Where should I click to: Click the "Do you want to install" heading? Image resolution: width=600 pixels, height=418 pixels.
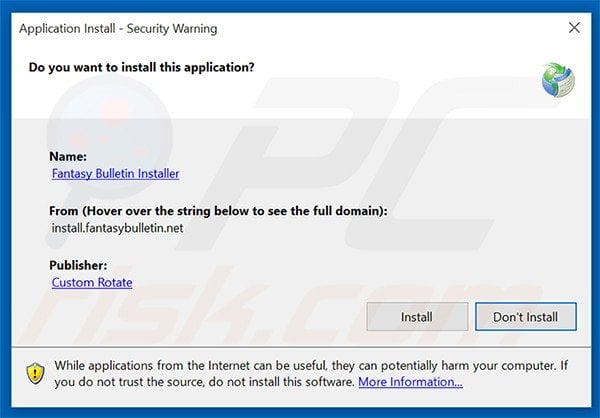coord(141,68)
